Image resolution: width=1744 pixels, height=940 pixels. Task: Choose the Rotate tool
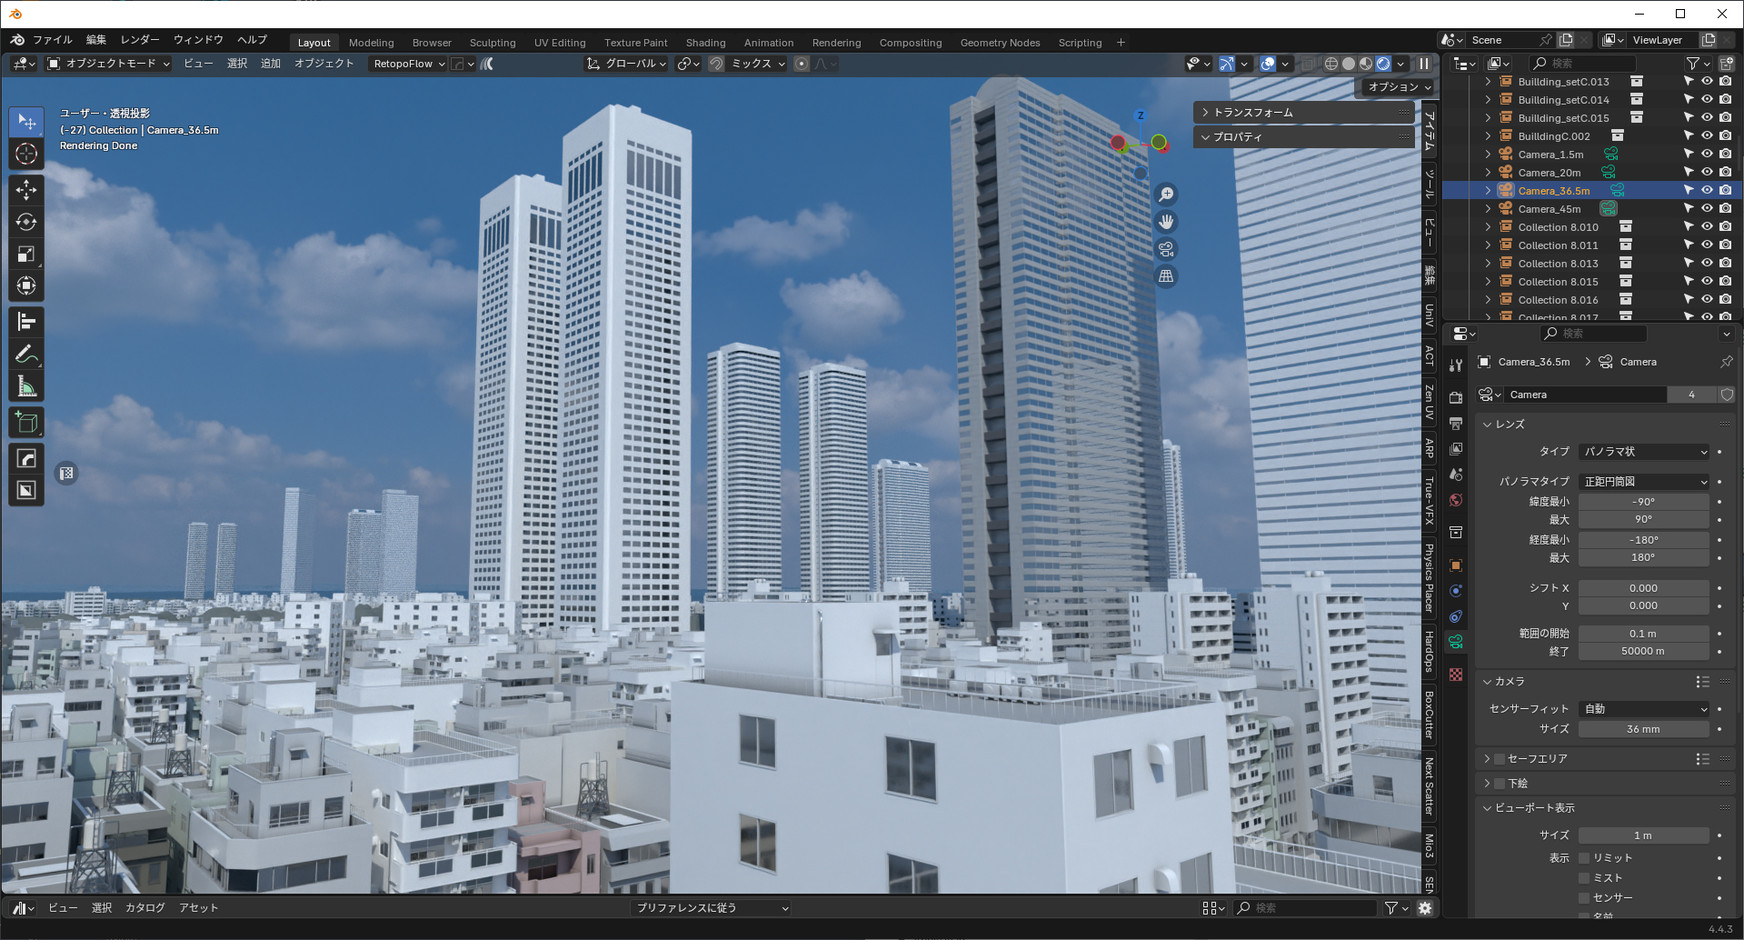click(x=27, y=221)
